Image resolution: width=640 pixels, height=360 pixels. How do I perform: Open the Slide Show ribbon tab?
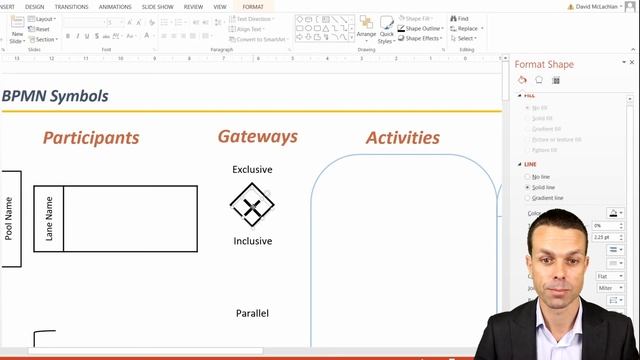(158, 7)
